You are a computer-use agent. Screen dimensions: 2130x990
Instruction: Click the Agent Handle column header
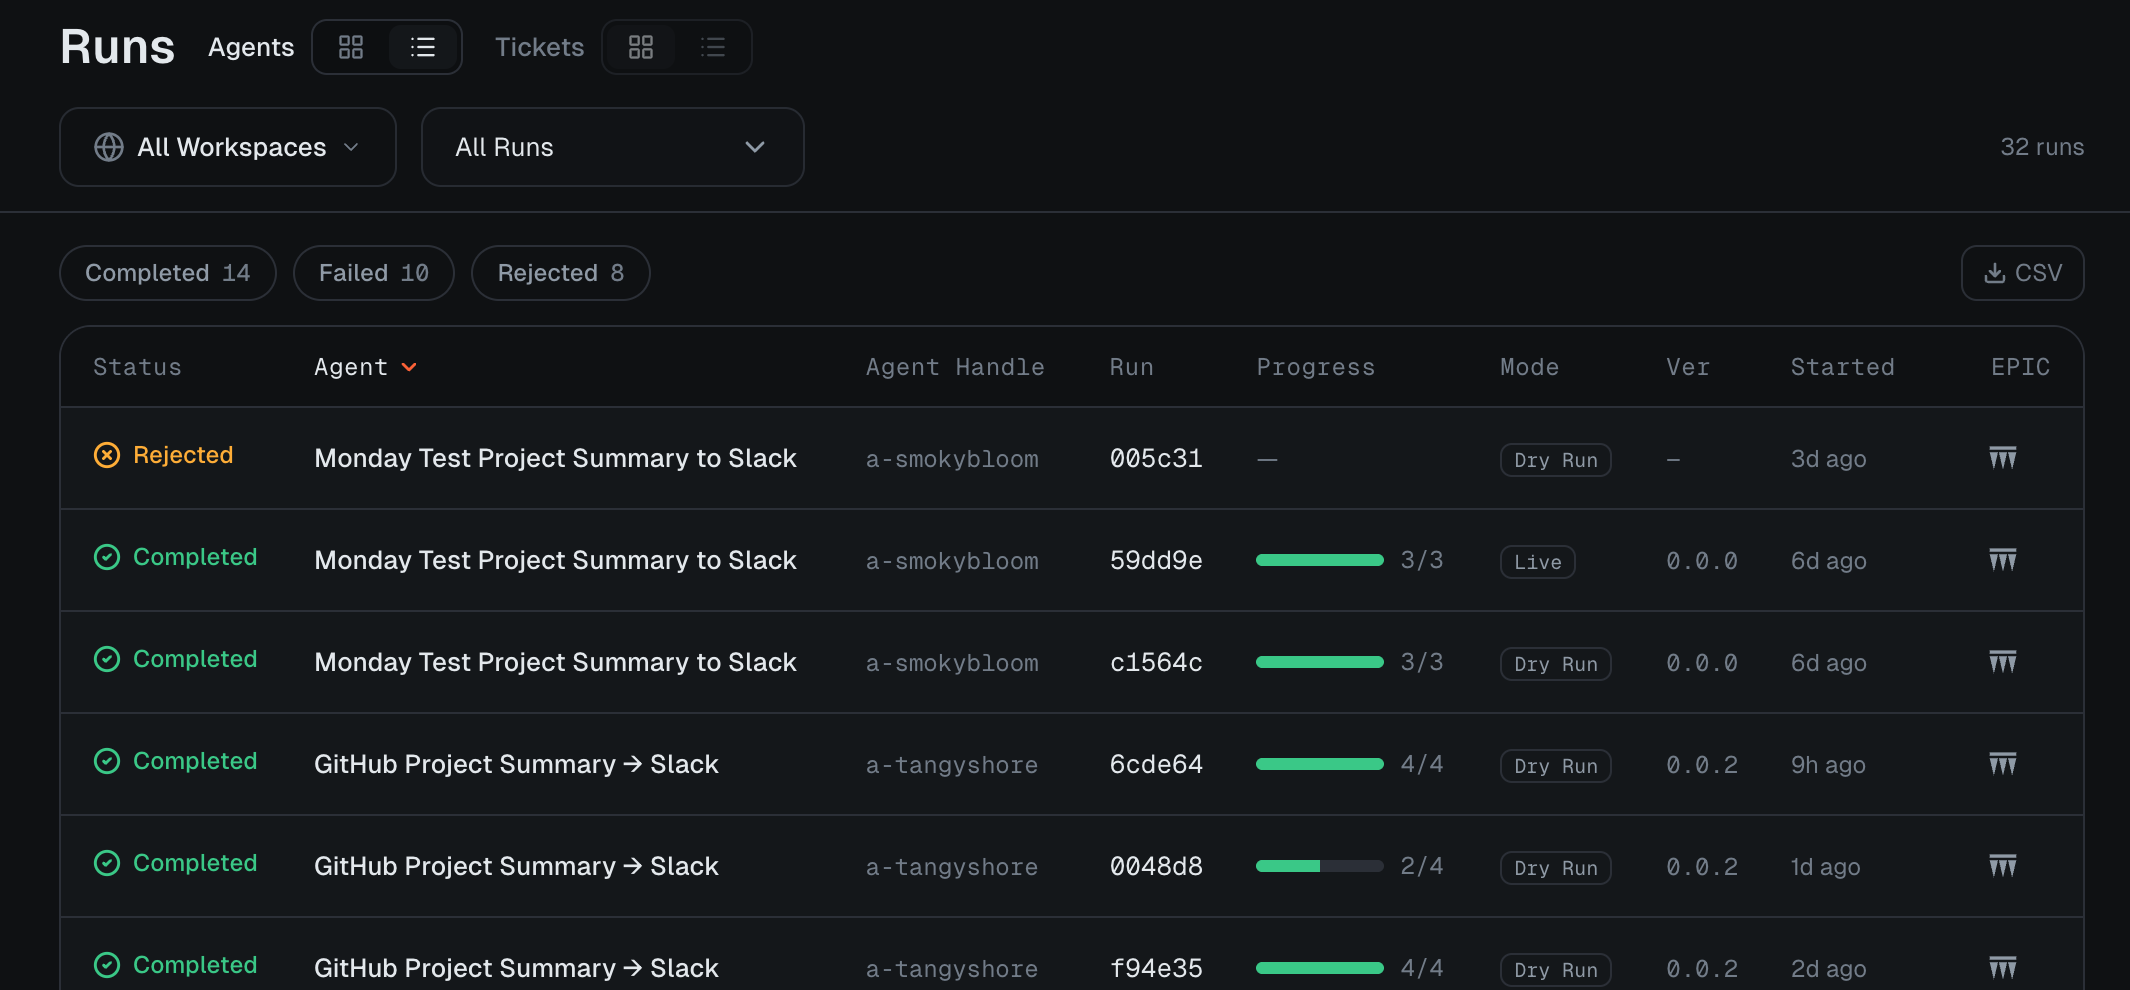(955, 367)
